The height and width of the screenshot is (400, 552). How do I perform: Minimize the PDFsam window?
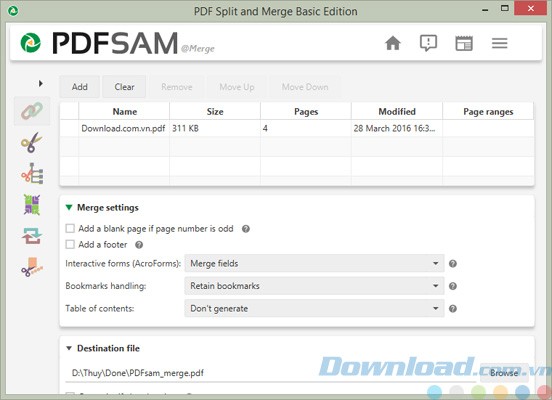tap(485, 10)
